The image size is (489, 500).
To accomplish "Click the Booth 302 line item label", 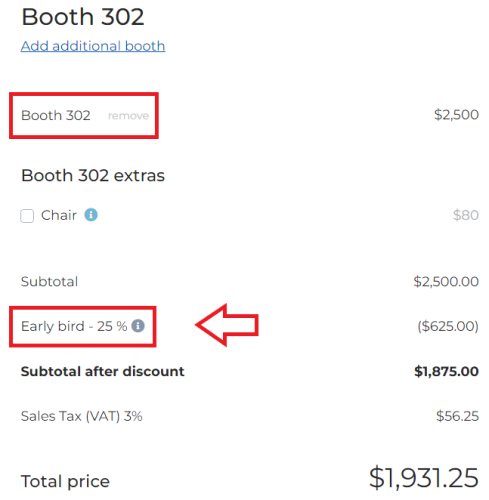I will (x=56, y=115).
